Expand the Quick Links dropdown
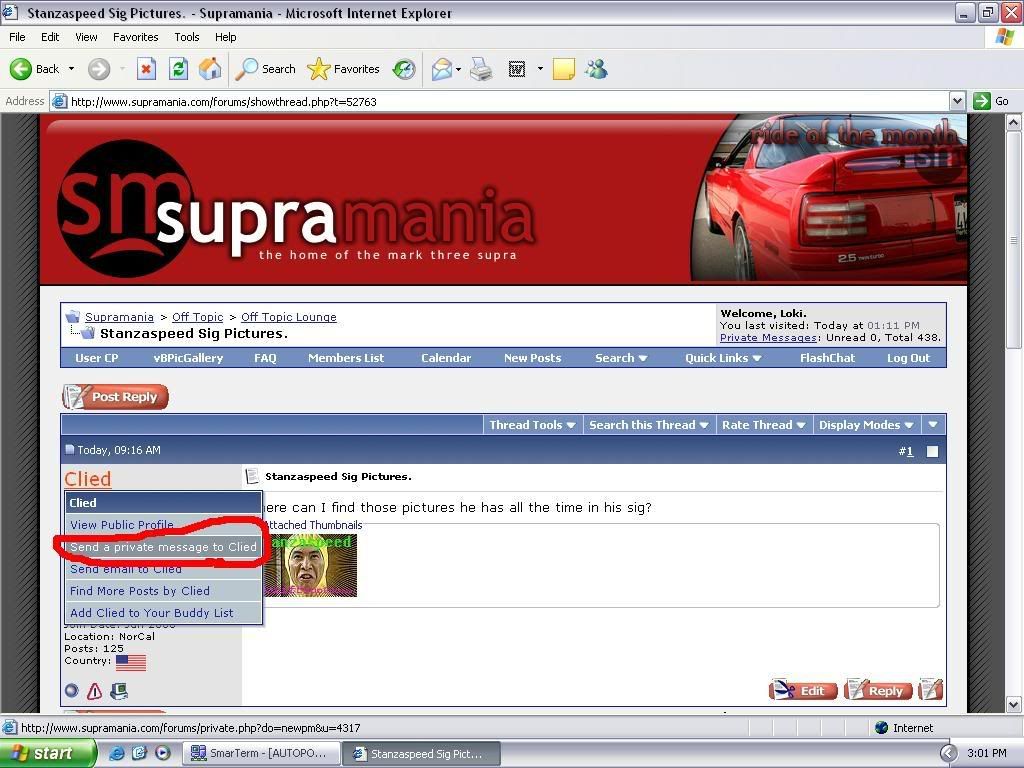The width and height of the screenshot is (1024, 768). 723,358
